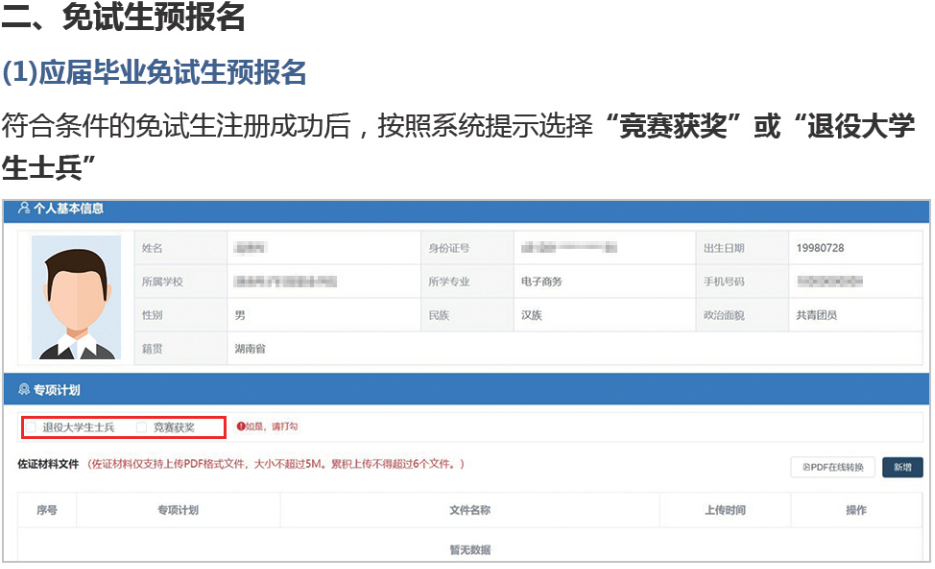Click the 文件名称 column header

469,510
